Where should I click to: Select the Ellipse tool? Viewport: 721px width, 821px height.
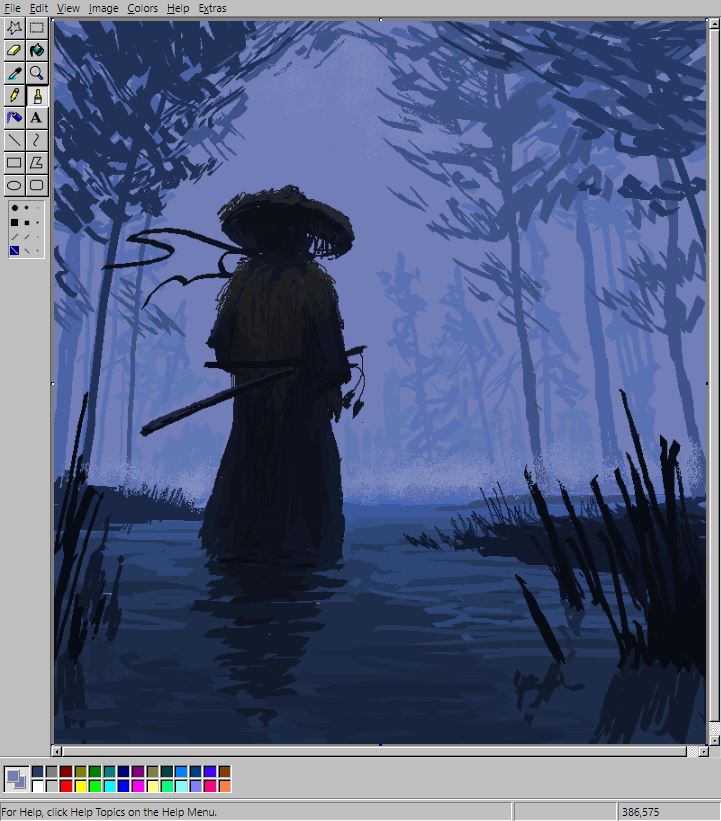pyautogui.click(x=14, y=185)
